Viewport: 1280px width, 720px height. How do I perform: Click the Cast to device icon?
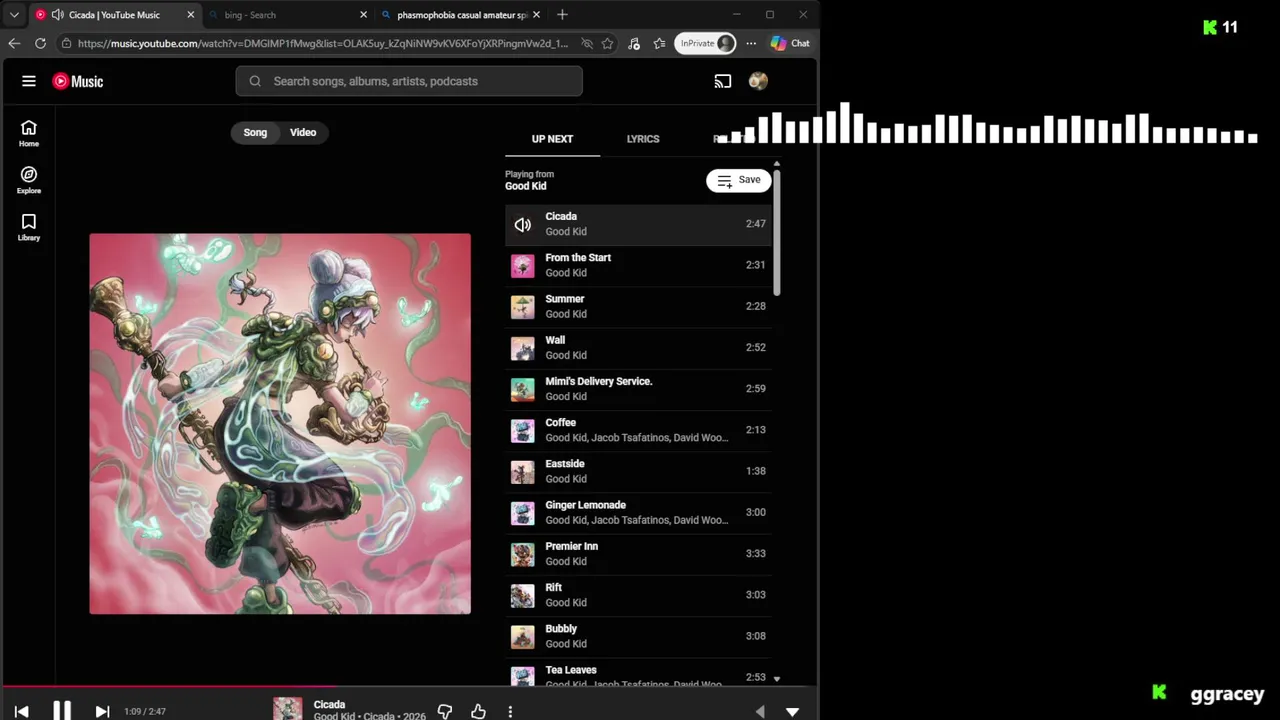pyautogui.click(x=723, y=81)
